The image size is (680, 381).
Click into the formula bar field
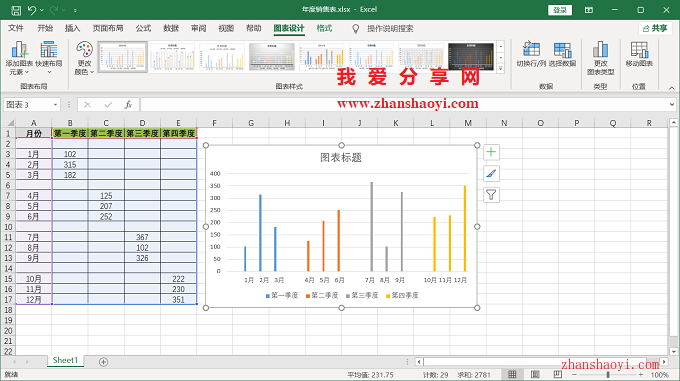(x=404, y=105)
